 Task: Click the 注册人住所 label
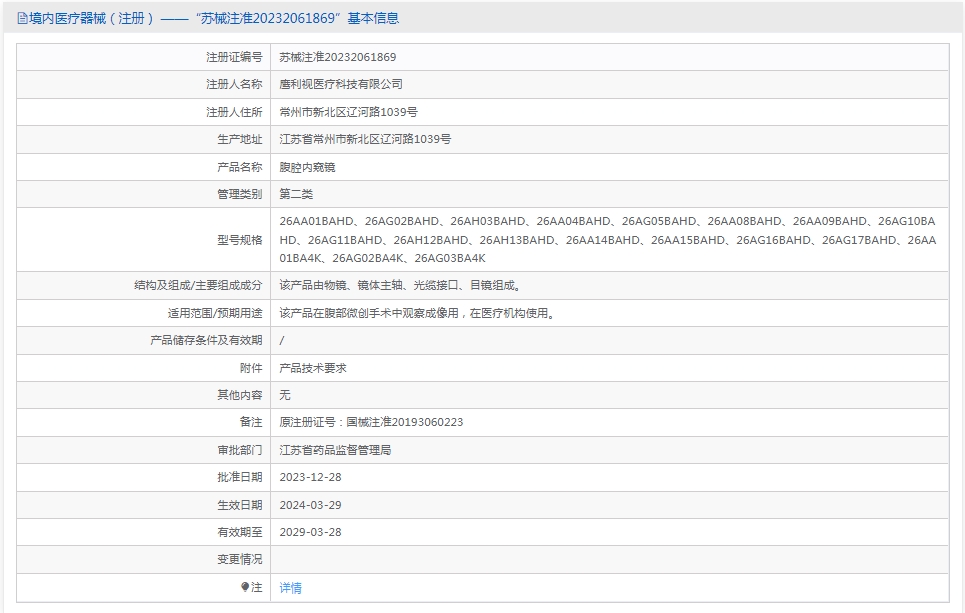pyautogui.click(x=234, y=112)
